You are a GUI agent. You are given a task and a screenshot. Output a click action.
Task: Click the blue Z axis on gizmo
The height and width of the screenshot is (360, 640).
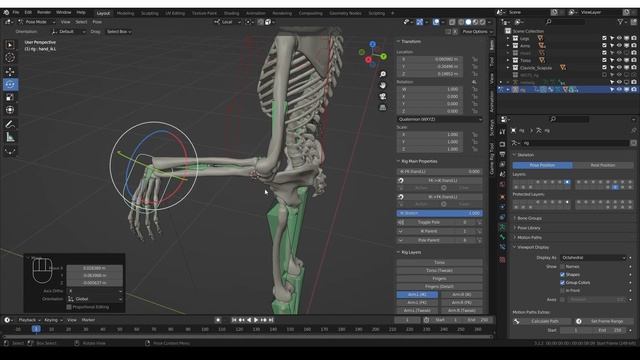(372, 44)
